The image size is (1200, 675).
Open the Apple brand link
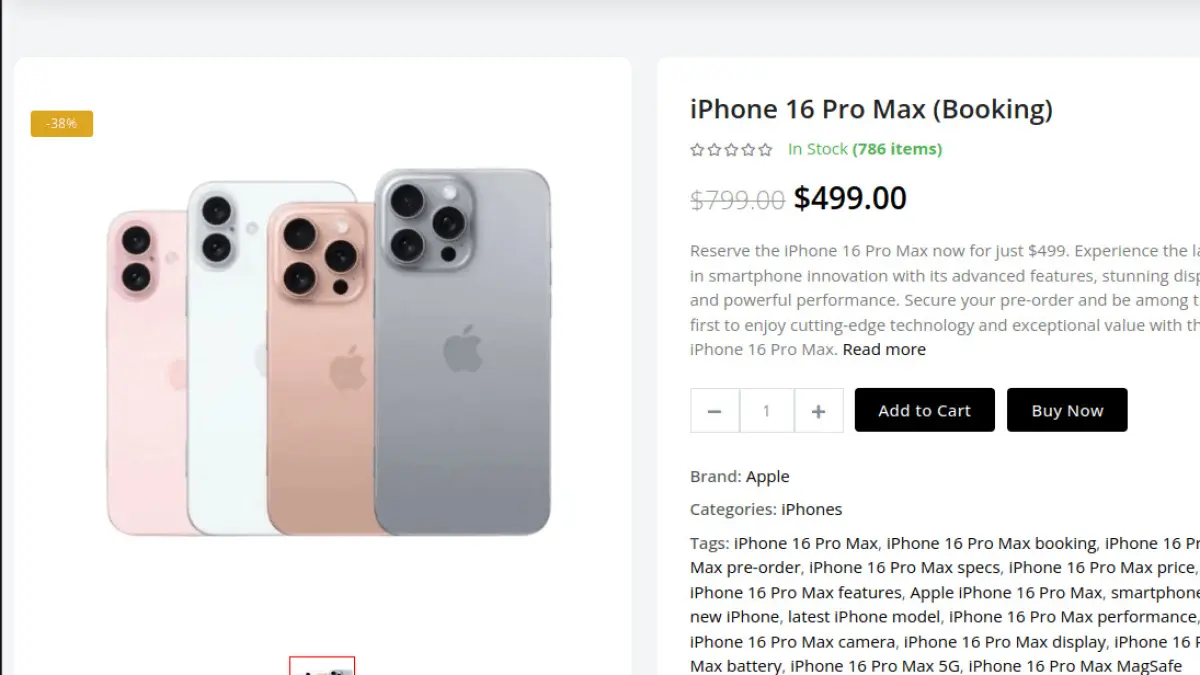tap(767, 476)
